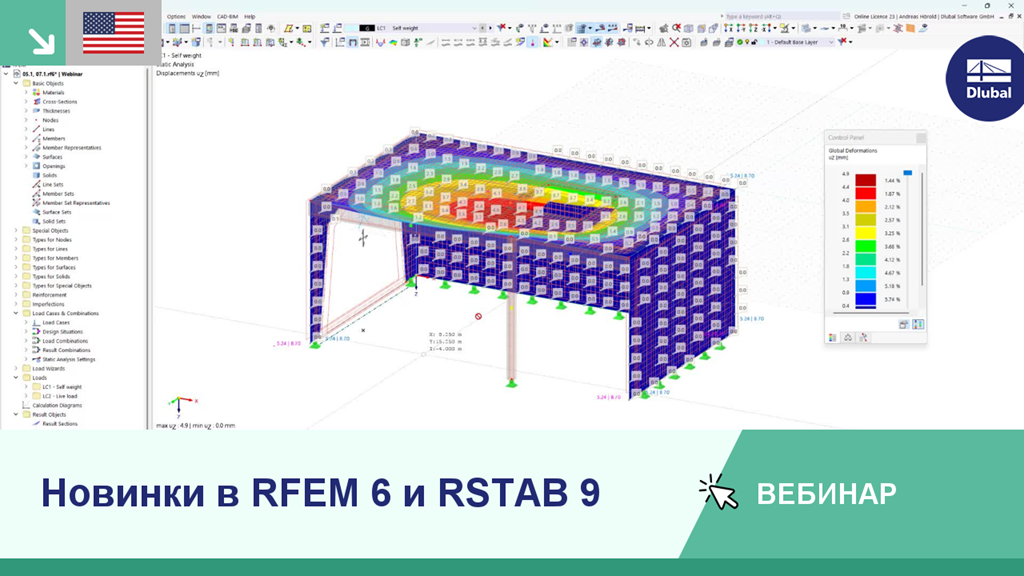The image size is (1024, 576).
Task: Click the mirror tool icon
Action: tap(661, 42)
